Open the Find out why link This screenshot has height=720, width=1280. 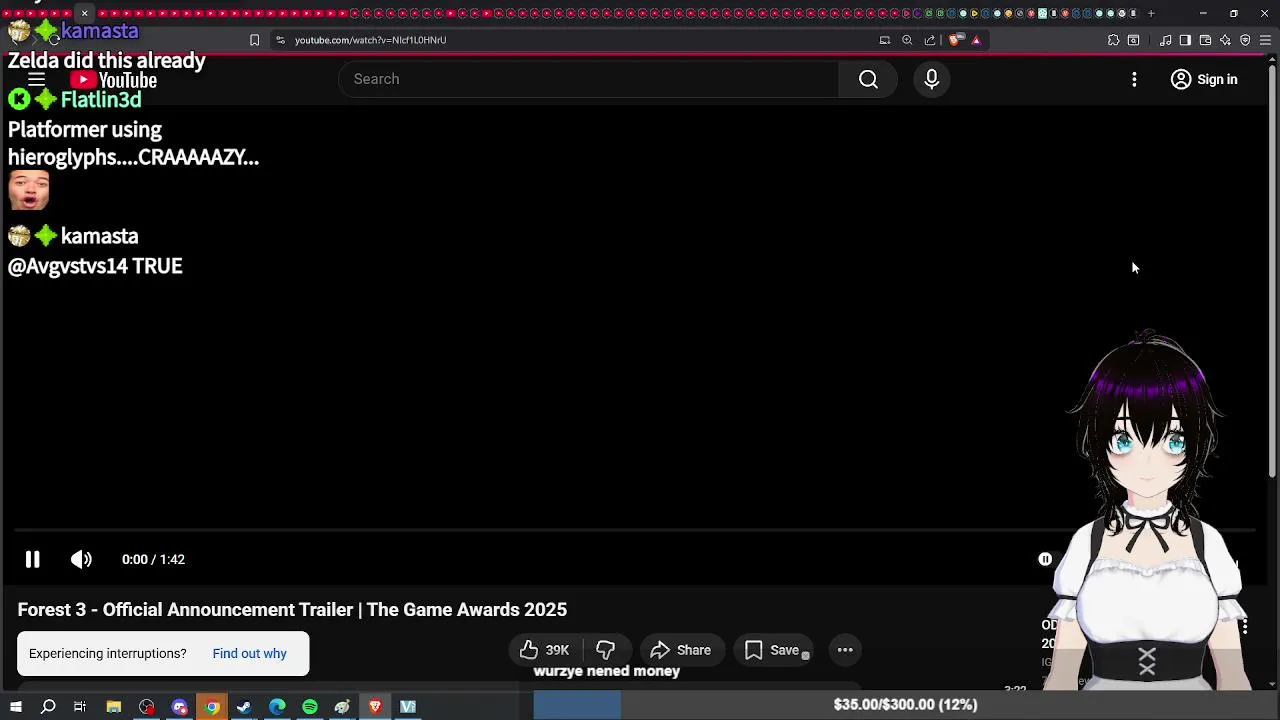(x=249, y=653)
